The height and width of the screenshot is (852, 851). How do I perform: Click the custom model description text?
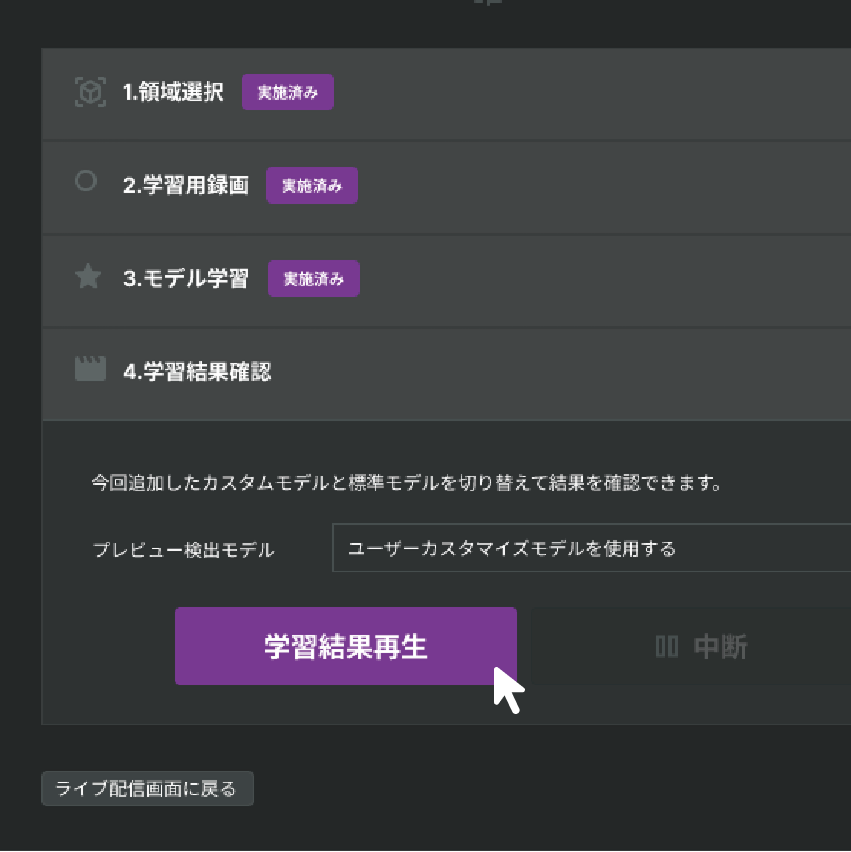coord(406,484)
